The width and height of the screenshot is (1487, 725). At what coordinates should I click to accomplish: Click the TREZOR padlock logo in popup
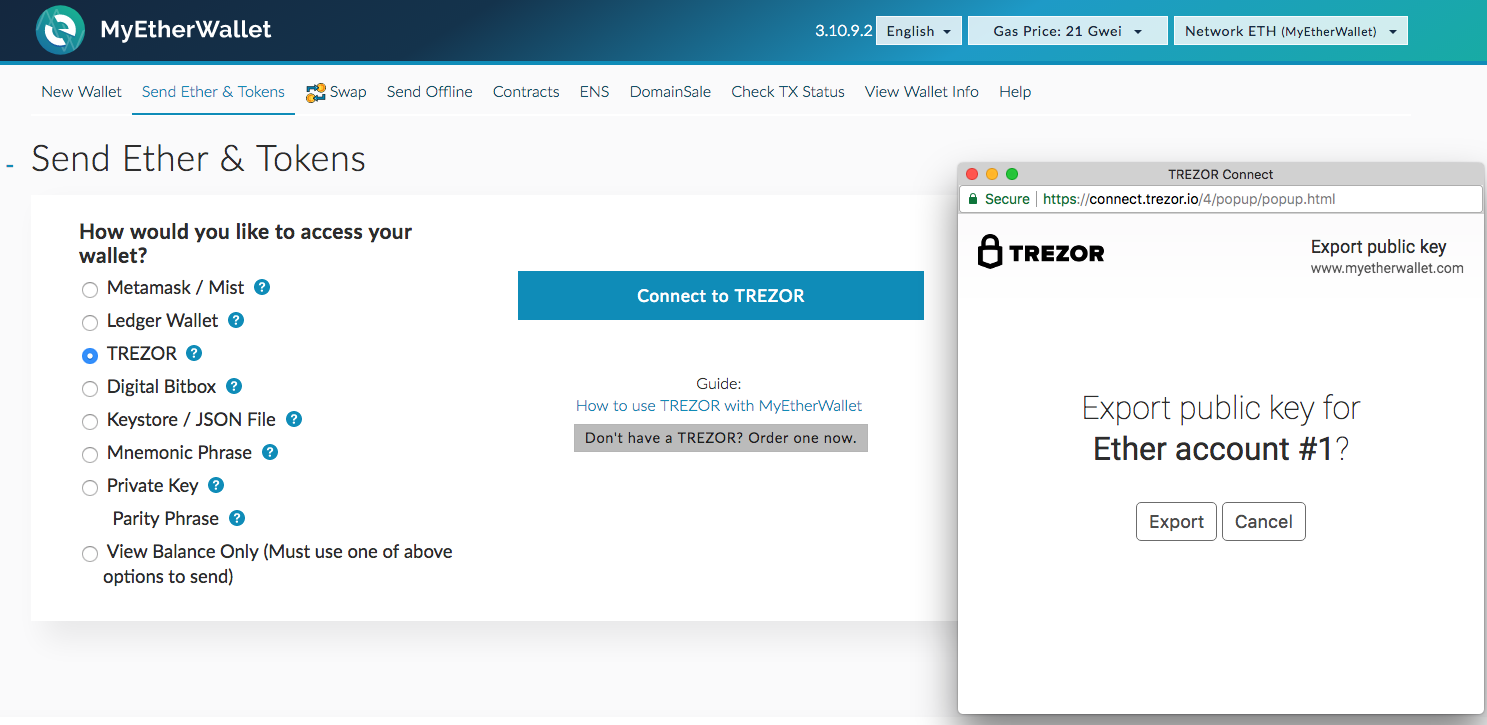tap(990, 252)
